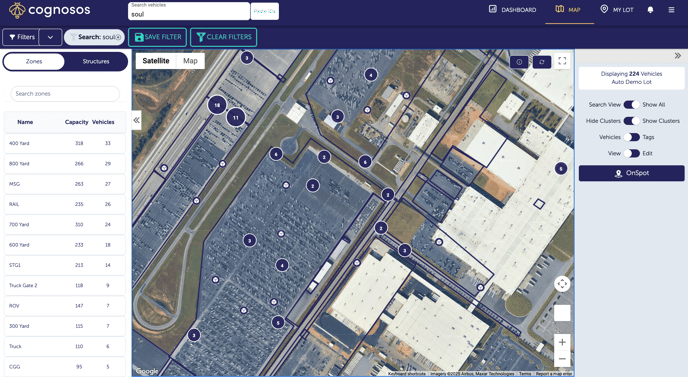Click the Search vehicles input field

point(189,11)
